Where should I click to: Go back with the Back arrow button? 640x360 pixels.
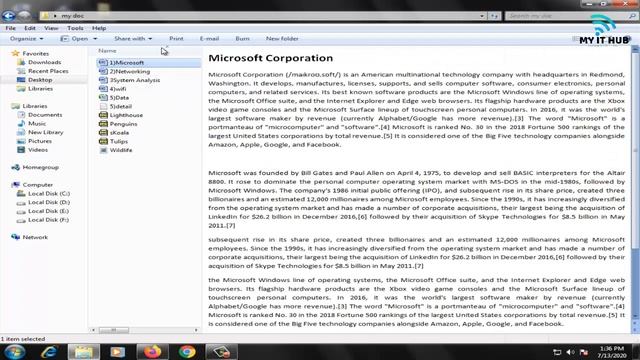(x=8, y=16)
